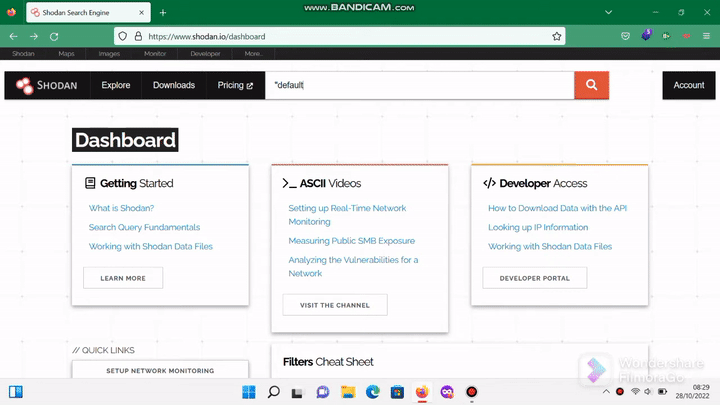Viewport: 720px width, 405px height.
Task: Launch Microsoft Edge from taskbar
Action: (373, 392)
